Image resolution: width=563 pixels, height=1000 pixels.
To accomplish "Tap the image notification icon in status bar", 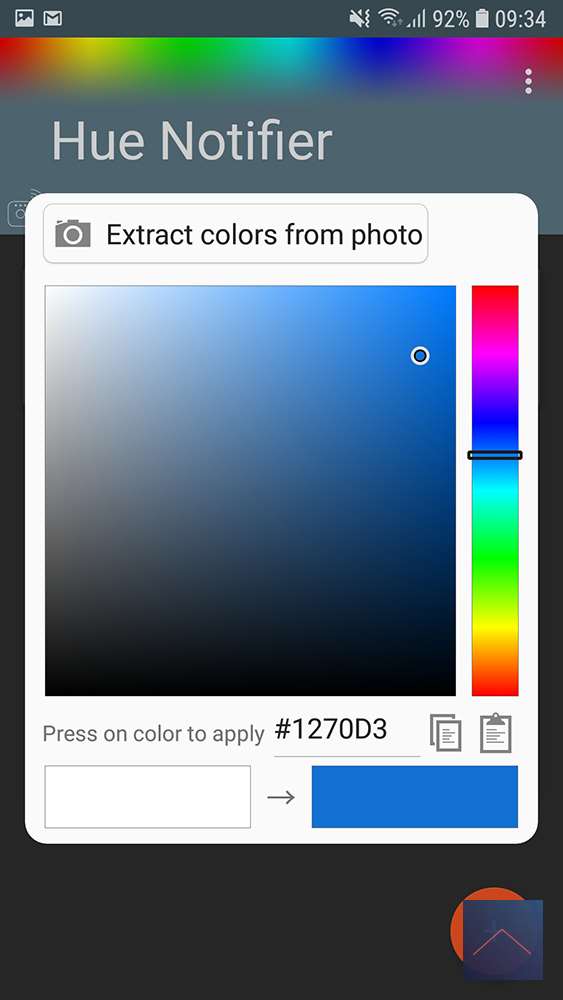I will point(24,18).
